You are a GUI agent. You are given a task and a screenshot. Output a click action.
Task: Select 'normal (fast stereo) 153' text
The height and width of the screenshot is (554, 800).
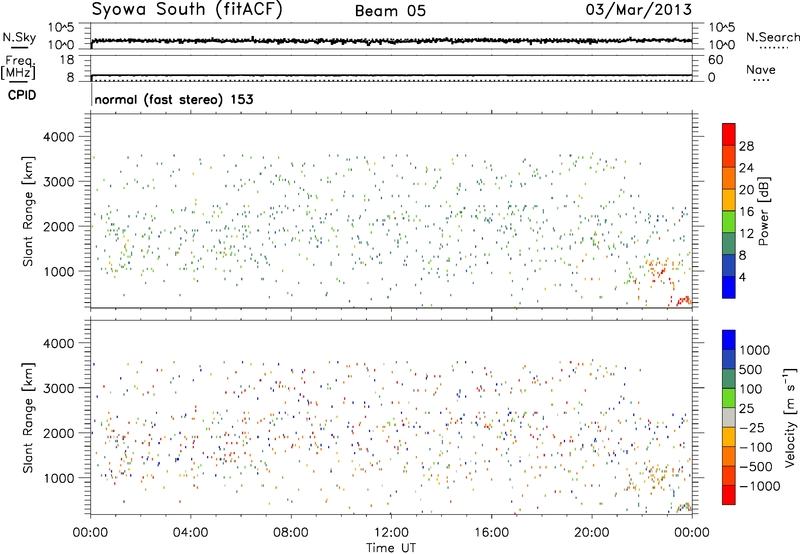tap(174, 99)
